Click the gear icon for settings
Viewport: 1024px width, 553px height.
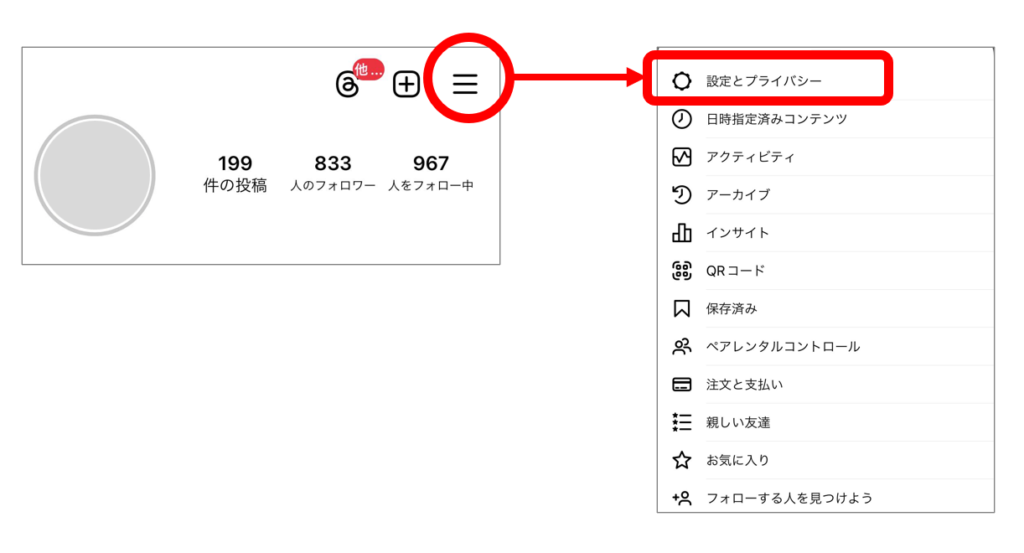(x=681, y=81)
